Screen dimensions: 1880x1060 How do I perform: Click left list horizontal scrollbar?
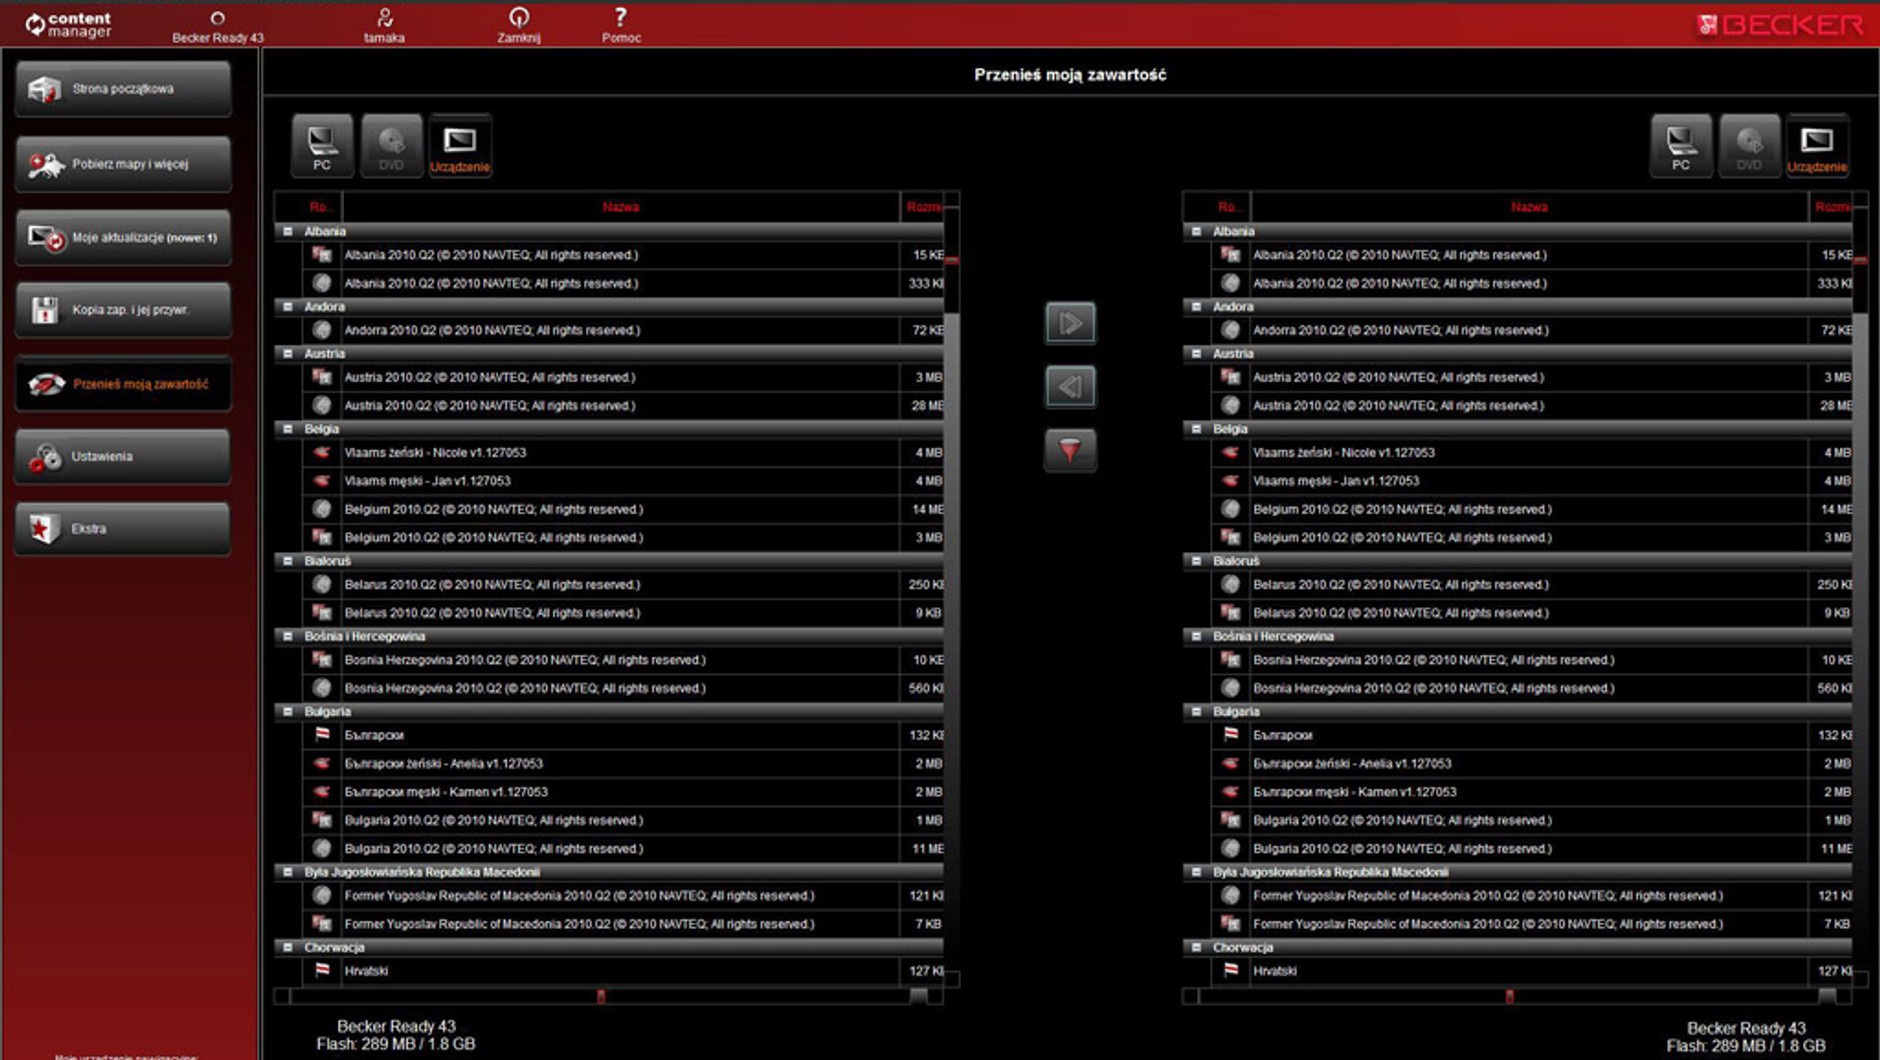[x=609, y=996]
